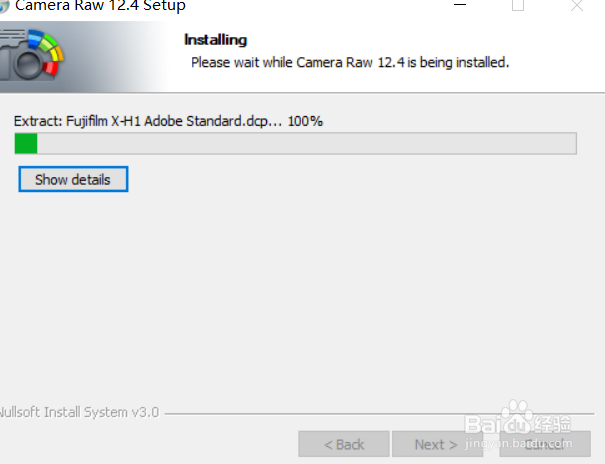
Task: Click the green filled progress segment
Action: pyautogui.click(x=26, y=143)
